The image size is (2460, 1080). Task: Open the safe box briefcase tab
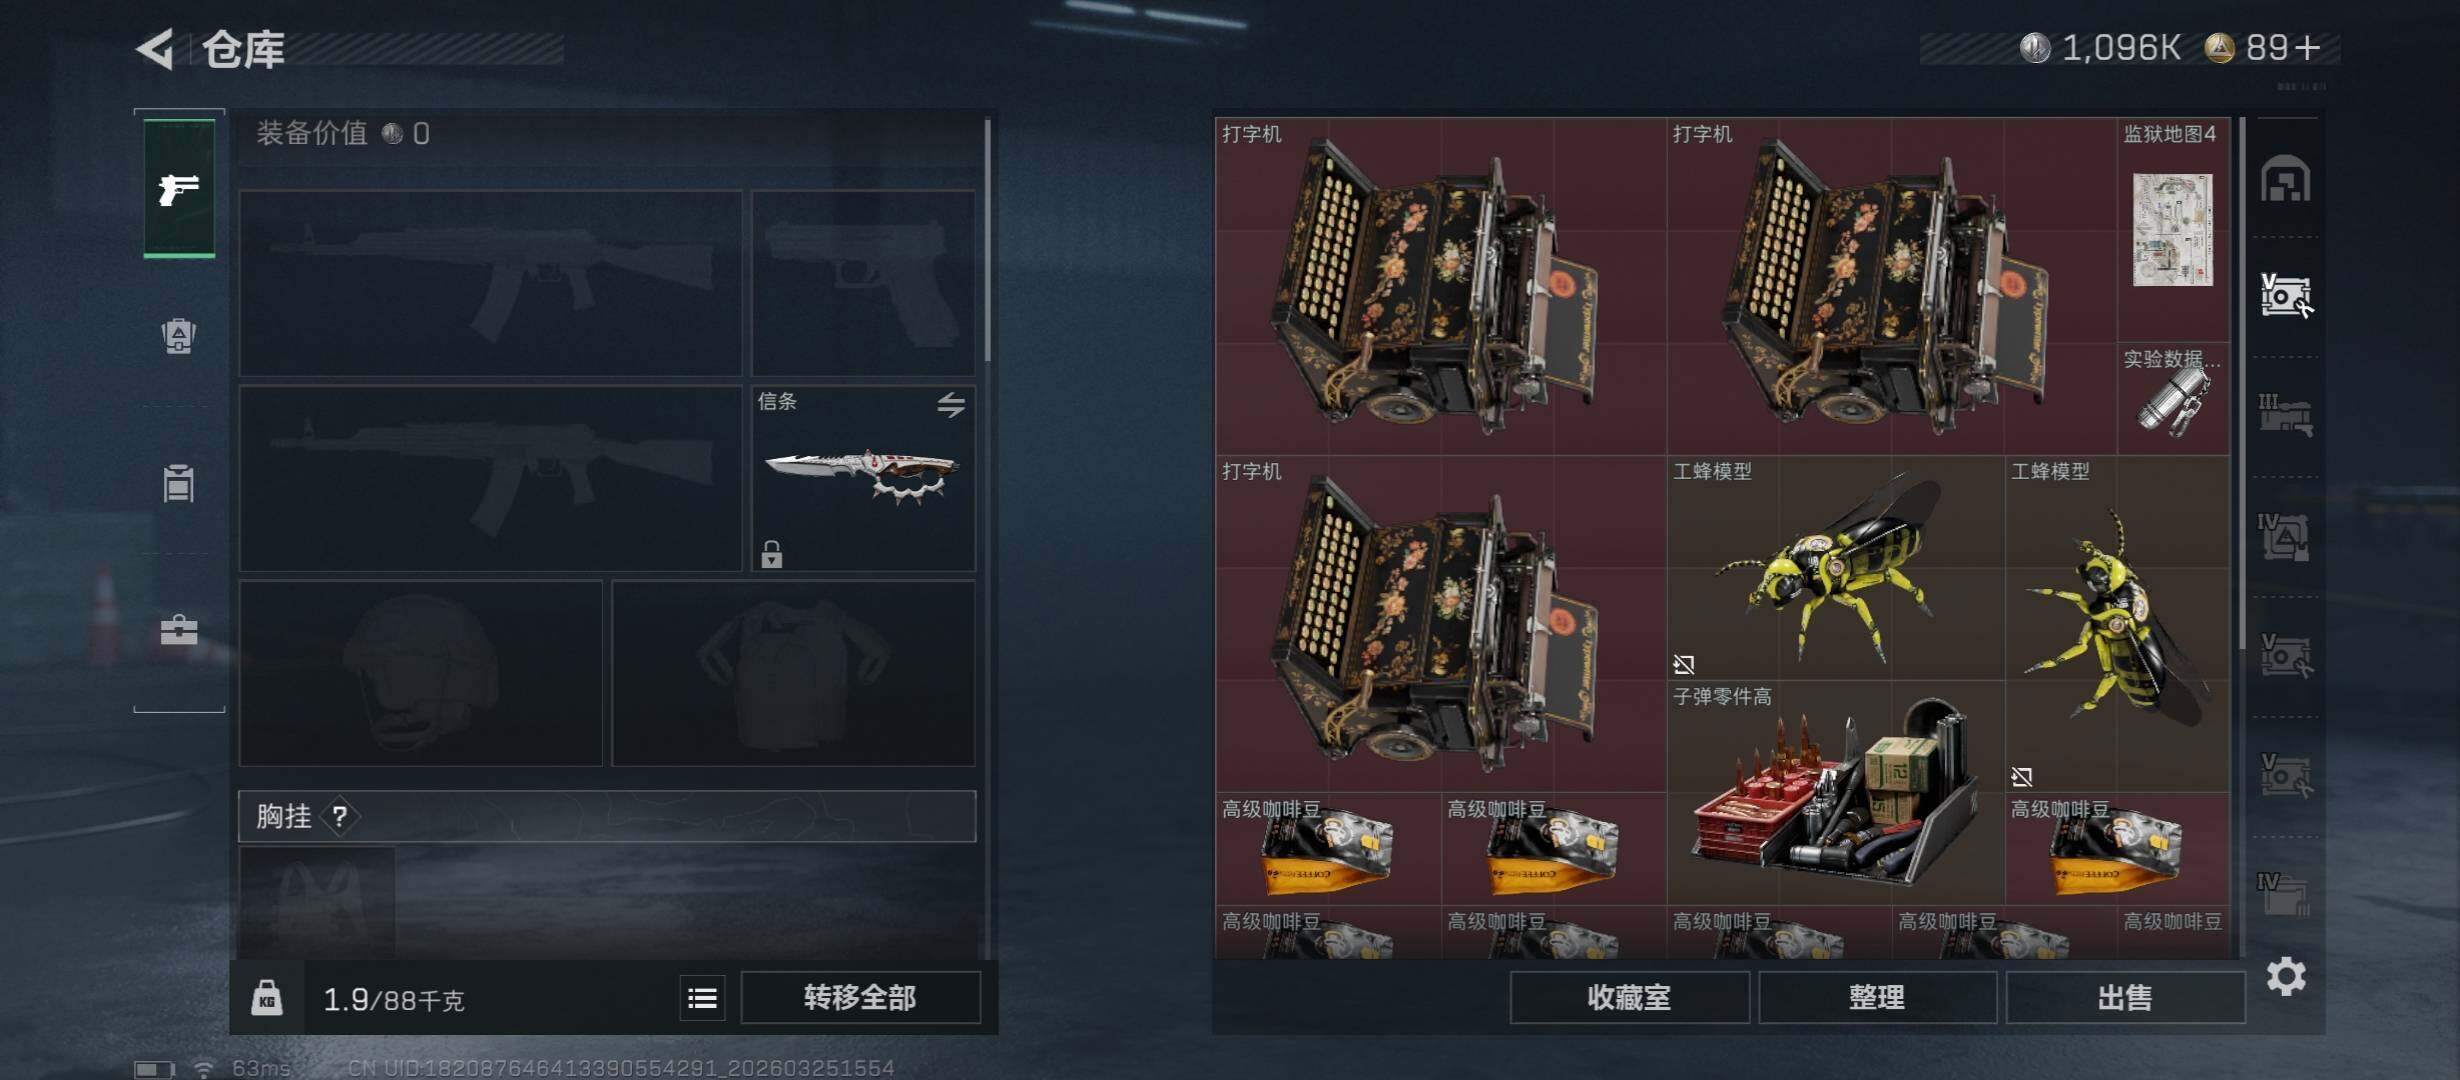coord(179,630)
